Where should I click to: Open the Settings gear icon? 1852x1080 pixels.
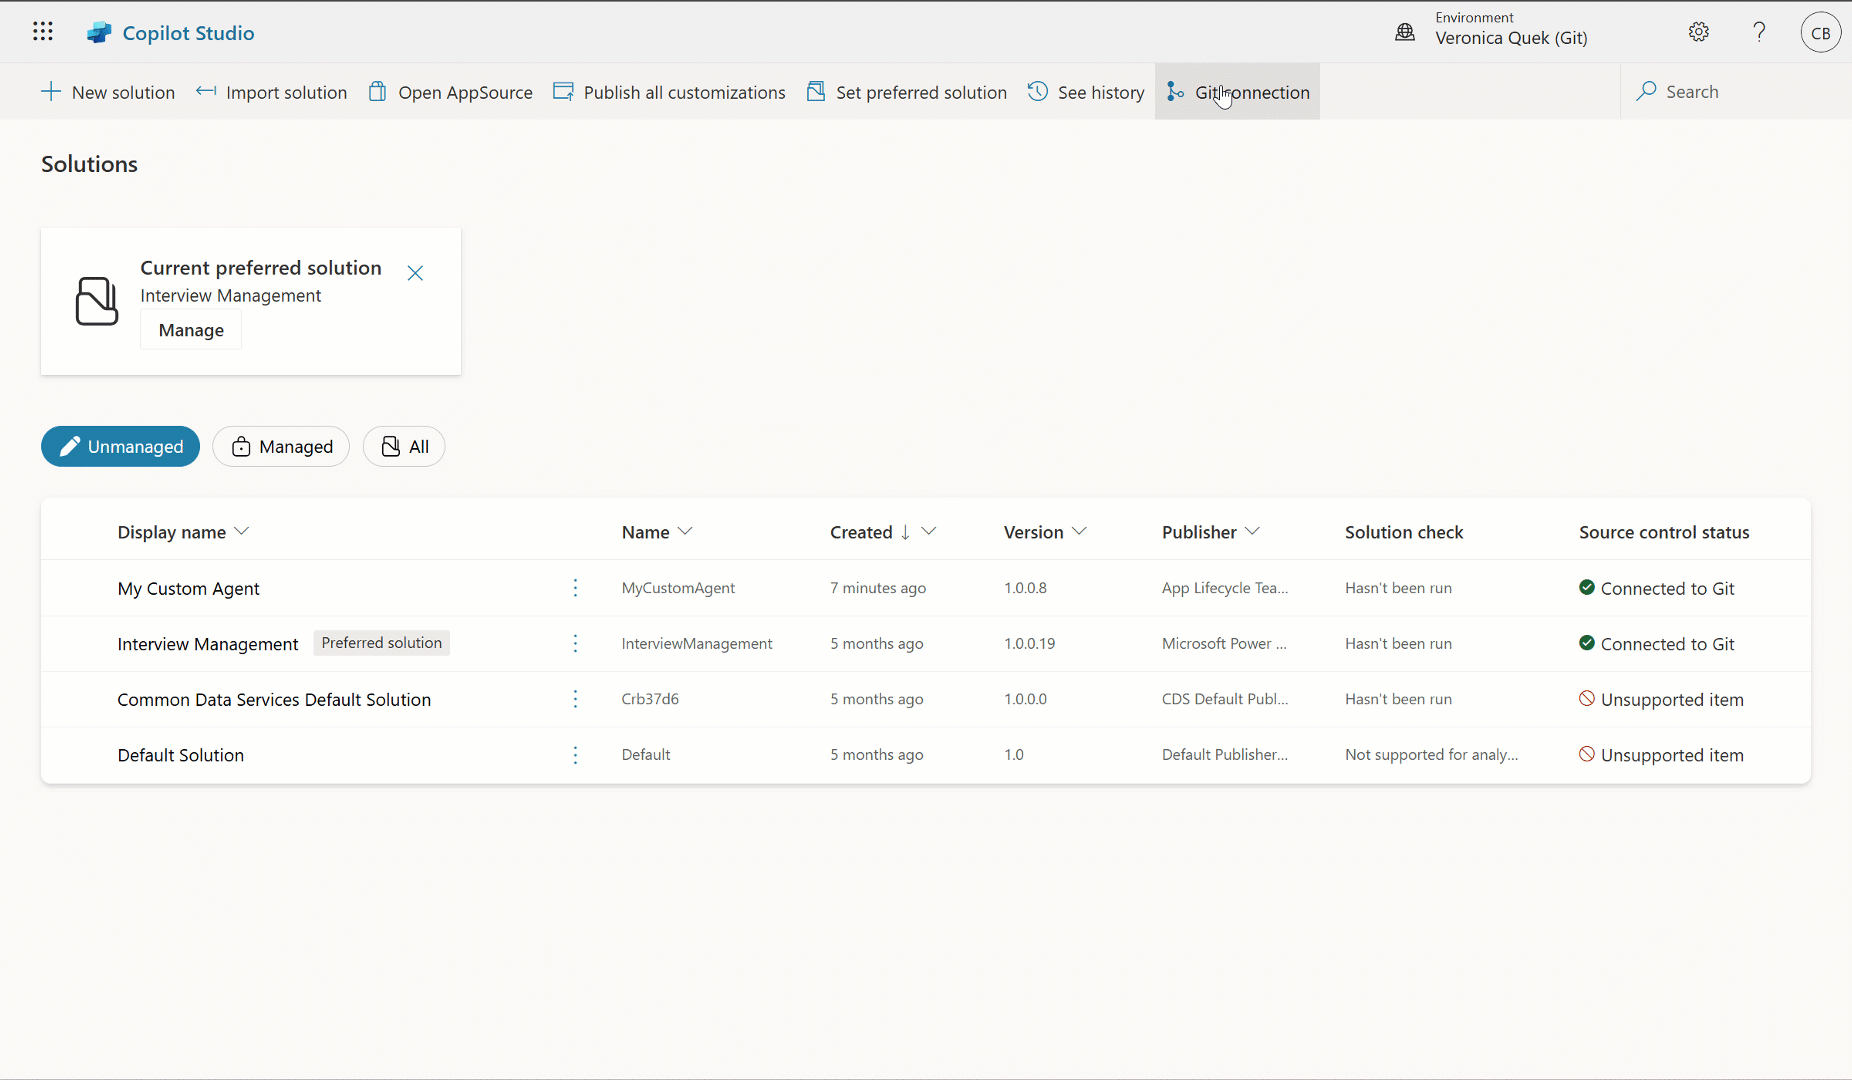1699,31
